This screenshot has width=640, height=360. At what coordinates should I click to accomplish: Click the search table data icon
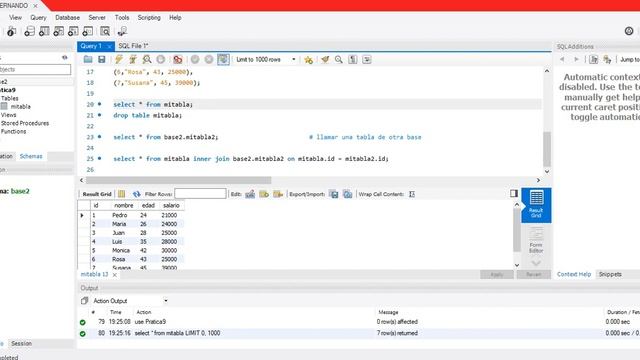[x=105, y=31]
